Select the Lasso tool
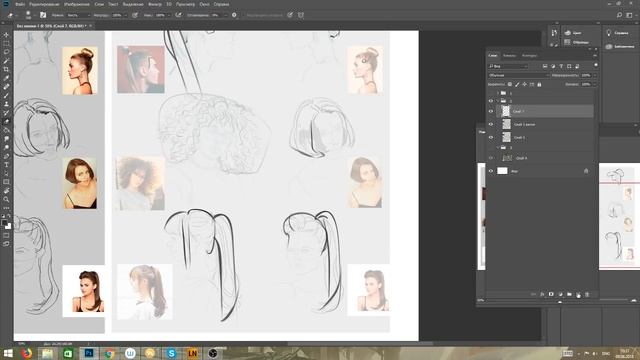640x360 pixels. tap(6, 52)
